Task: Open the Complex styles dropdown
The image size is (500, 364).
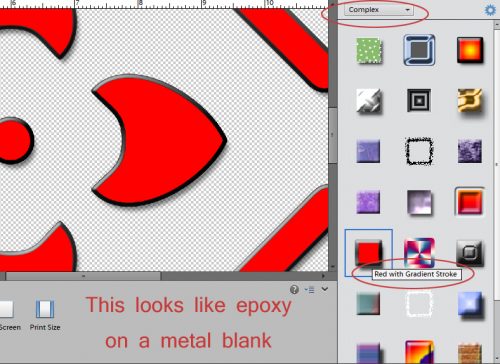Action: pyautogui.click(x=379, y=10)
